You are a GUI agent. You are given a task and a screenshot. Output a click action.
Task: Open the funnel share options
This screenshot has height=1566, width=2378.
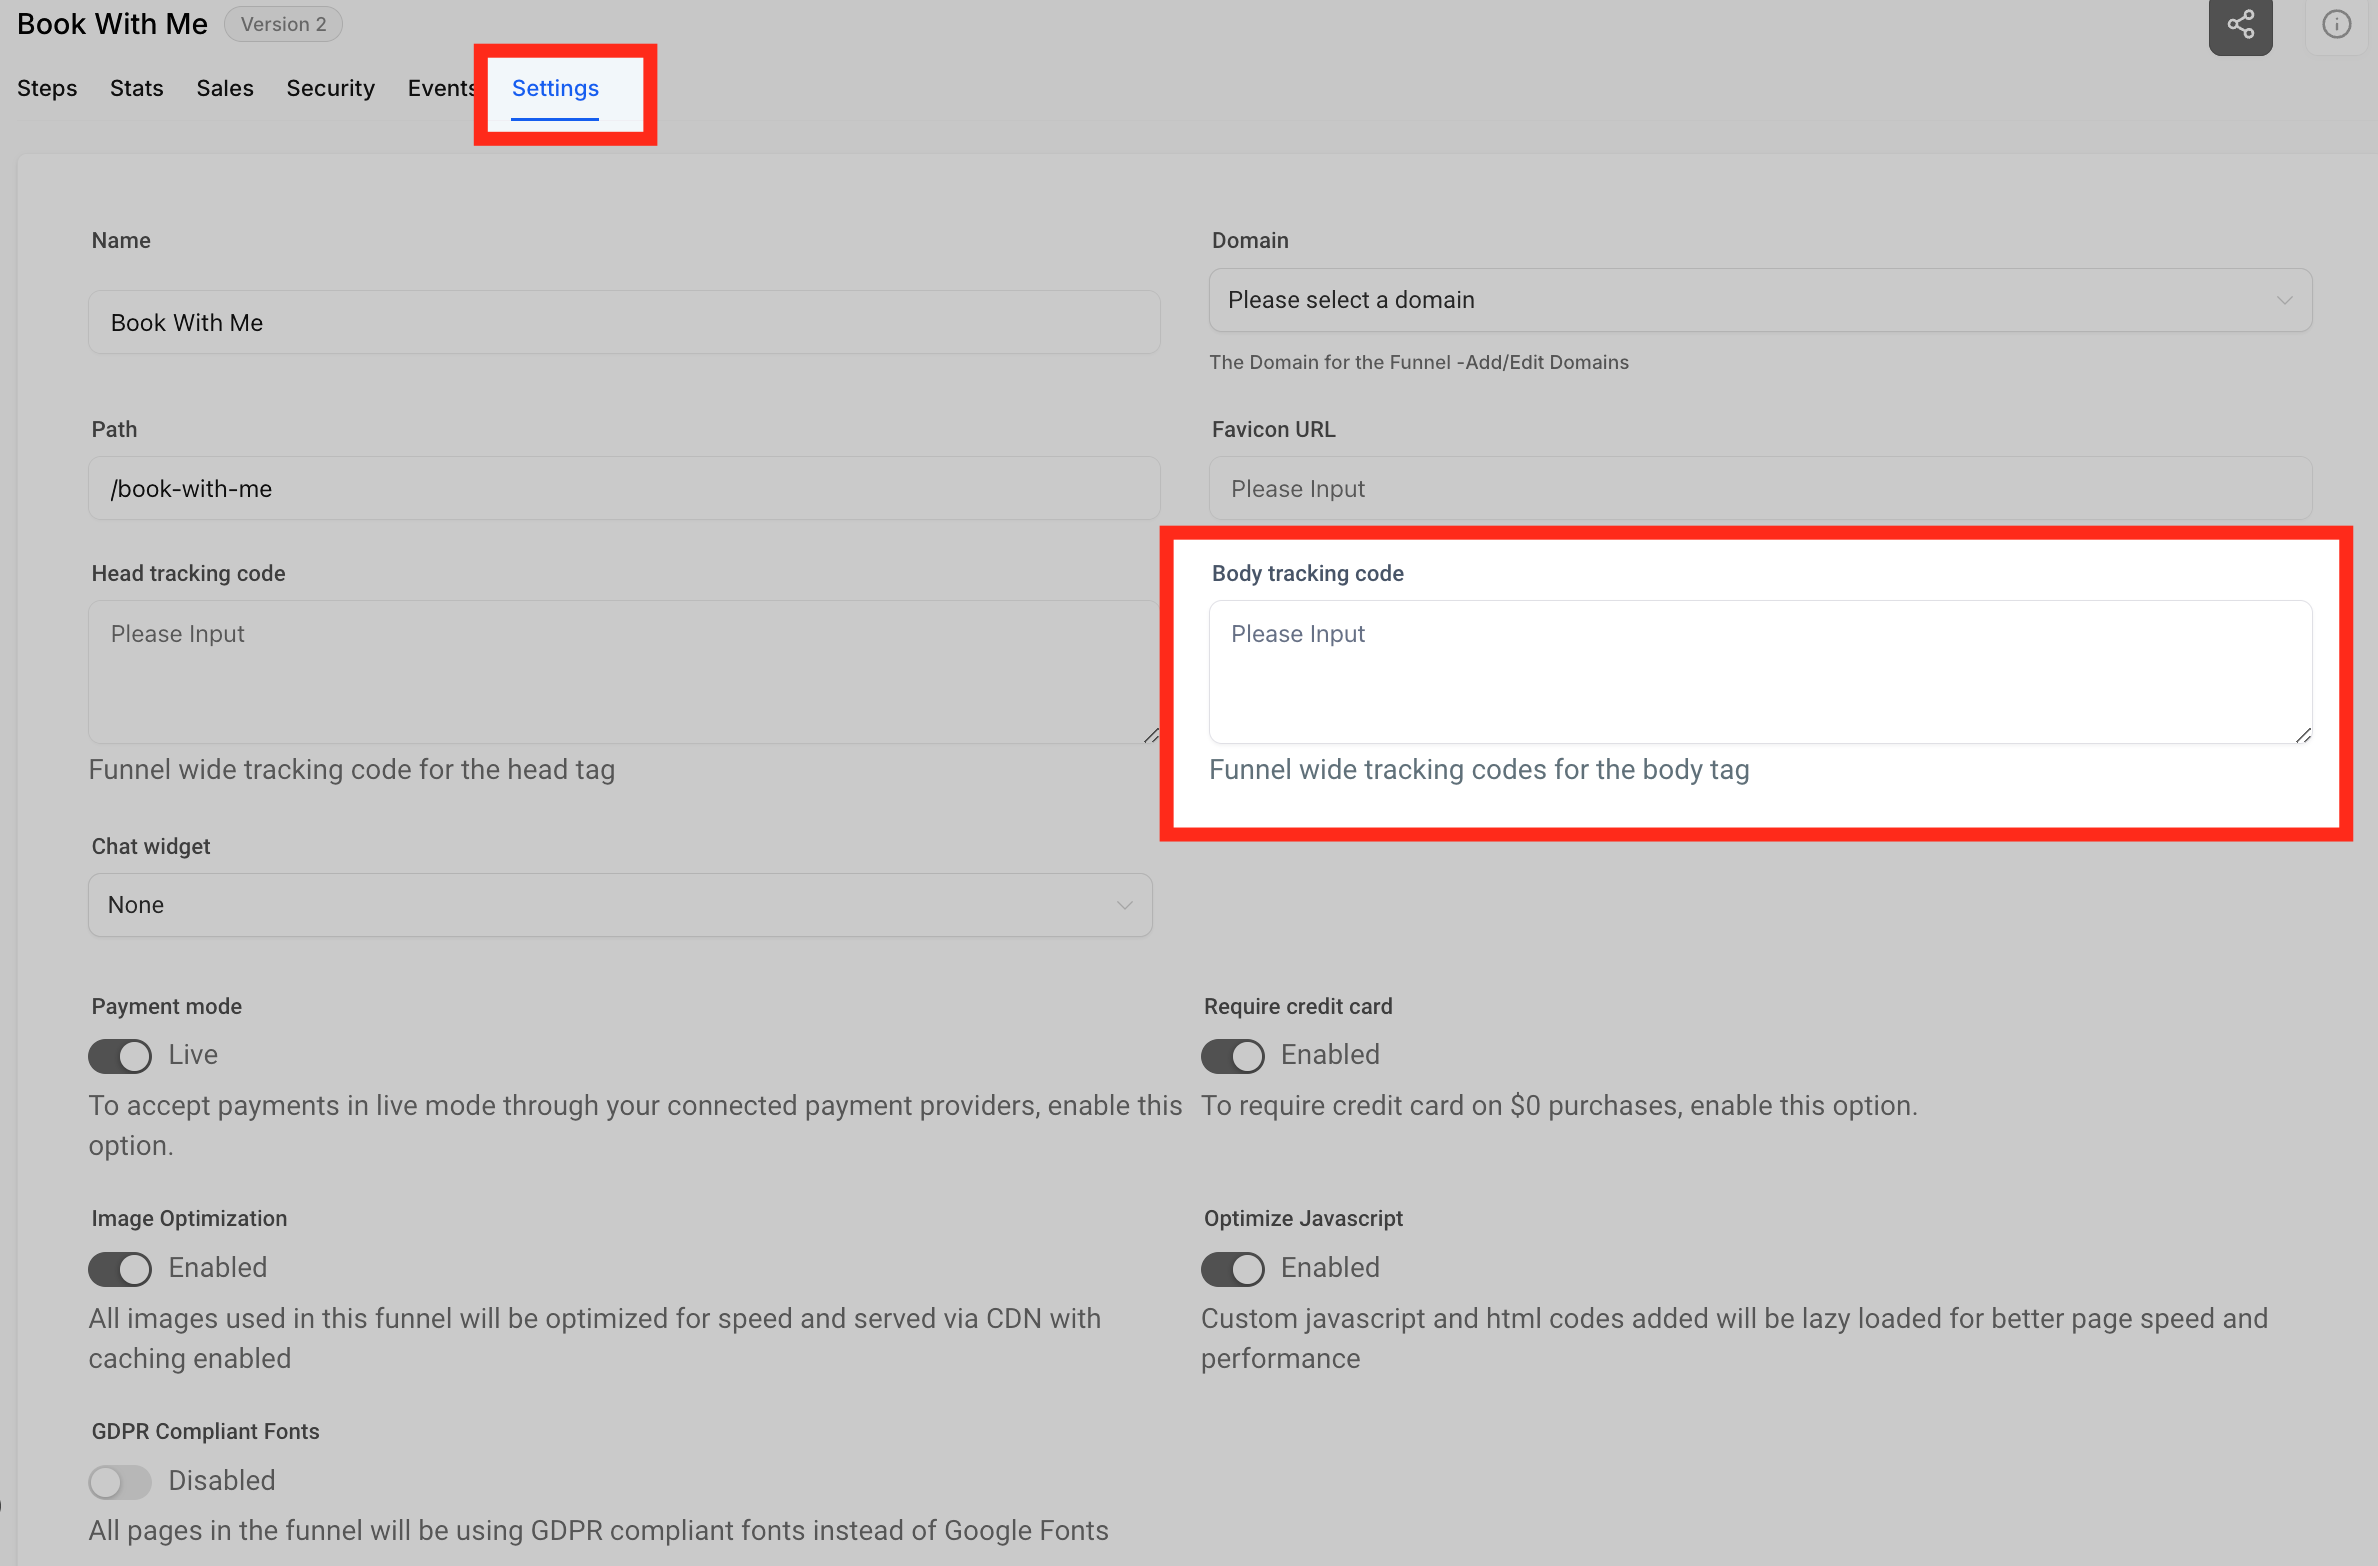coord(2240,24)
